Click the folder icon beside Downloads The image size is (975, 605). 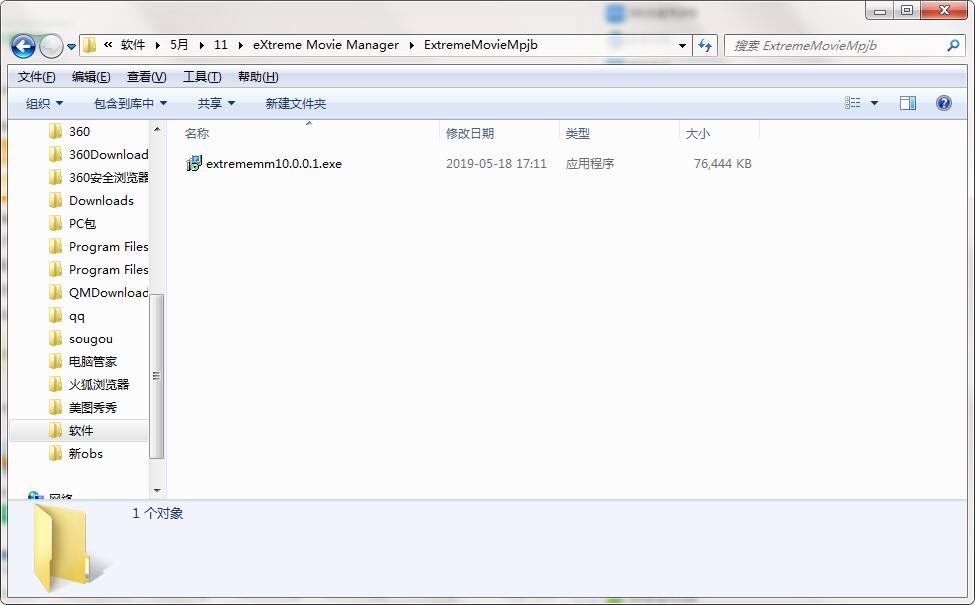[x=55, y=200]
